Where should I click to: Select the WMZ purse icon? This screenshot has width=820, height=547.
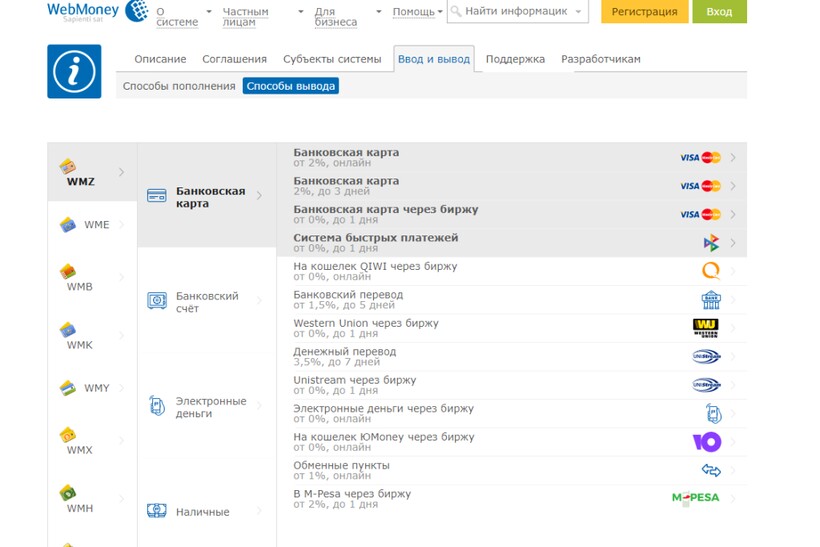coord(68,166)
